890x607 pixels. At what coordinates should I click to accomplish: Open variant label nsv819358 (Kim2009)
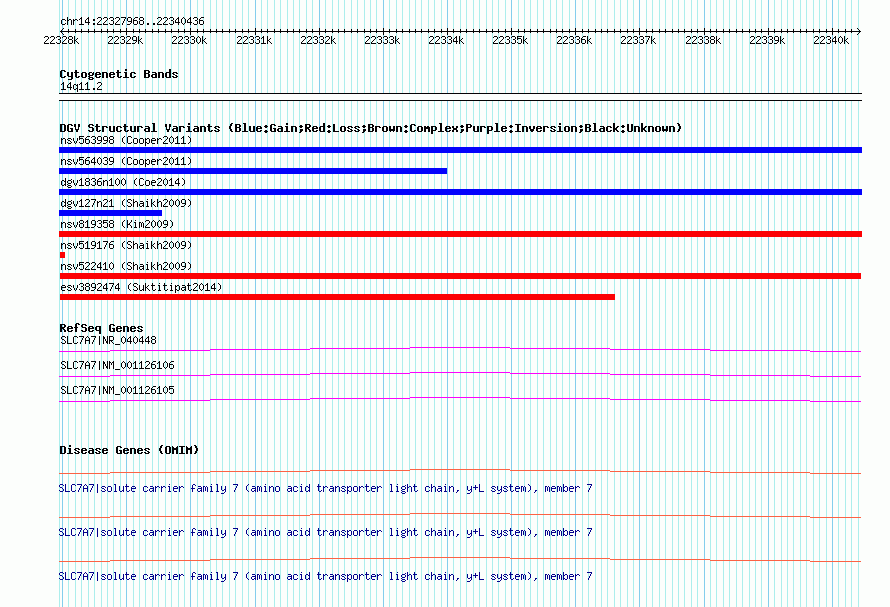[x=117, y=224]
